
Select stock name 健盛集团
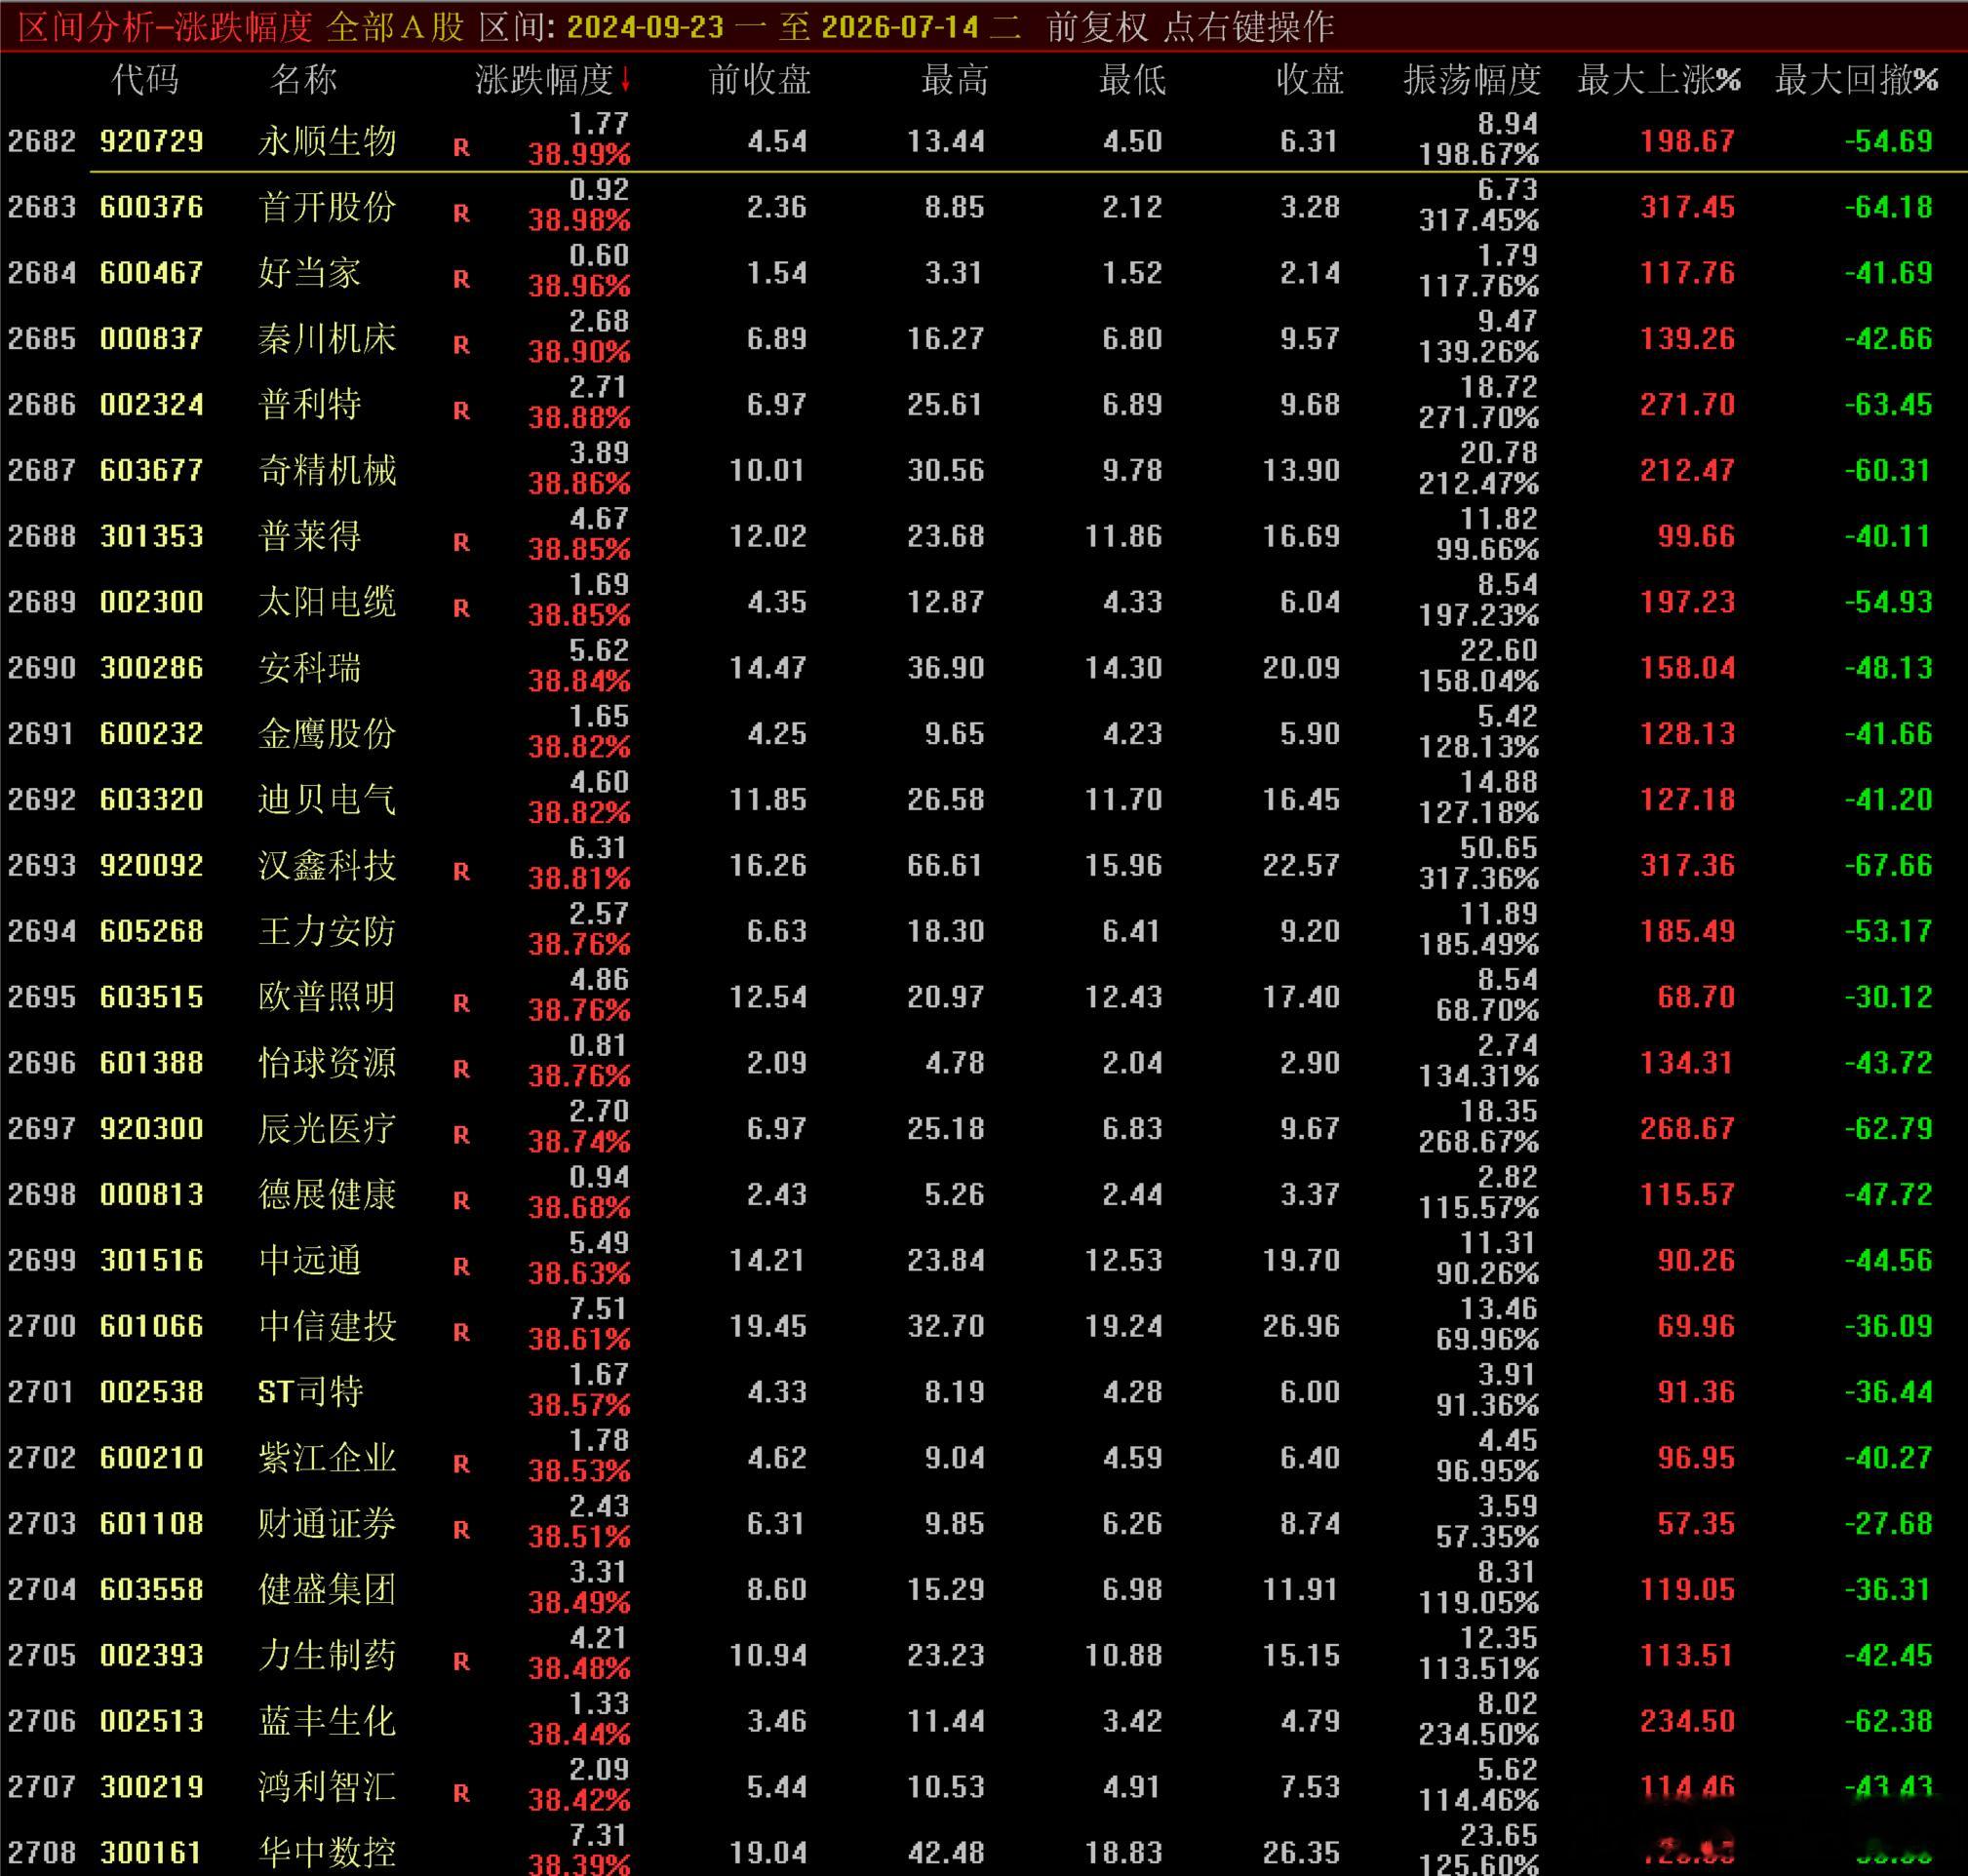327,1589
